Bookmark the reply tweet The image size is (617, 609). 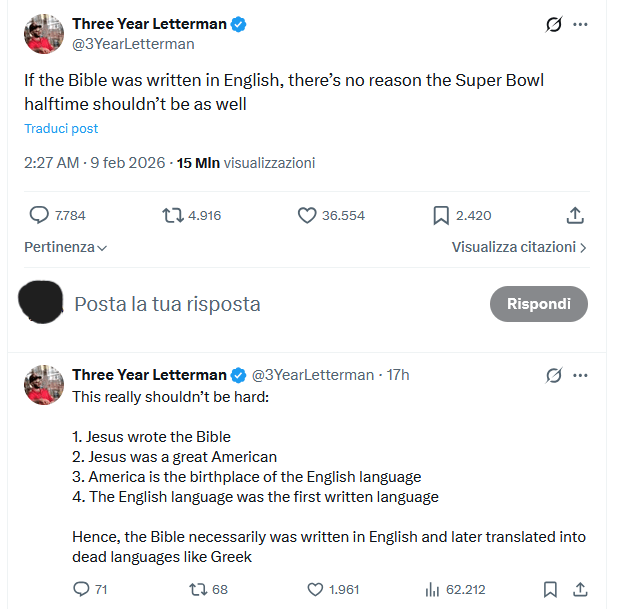click(x=550, y=590)
